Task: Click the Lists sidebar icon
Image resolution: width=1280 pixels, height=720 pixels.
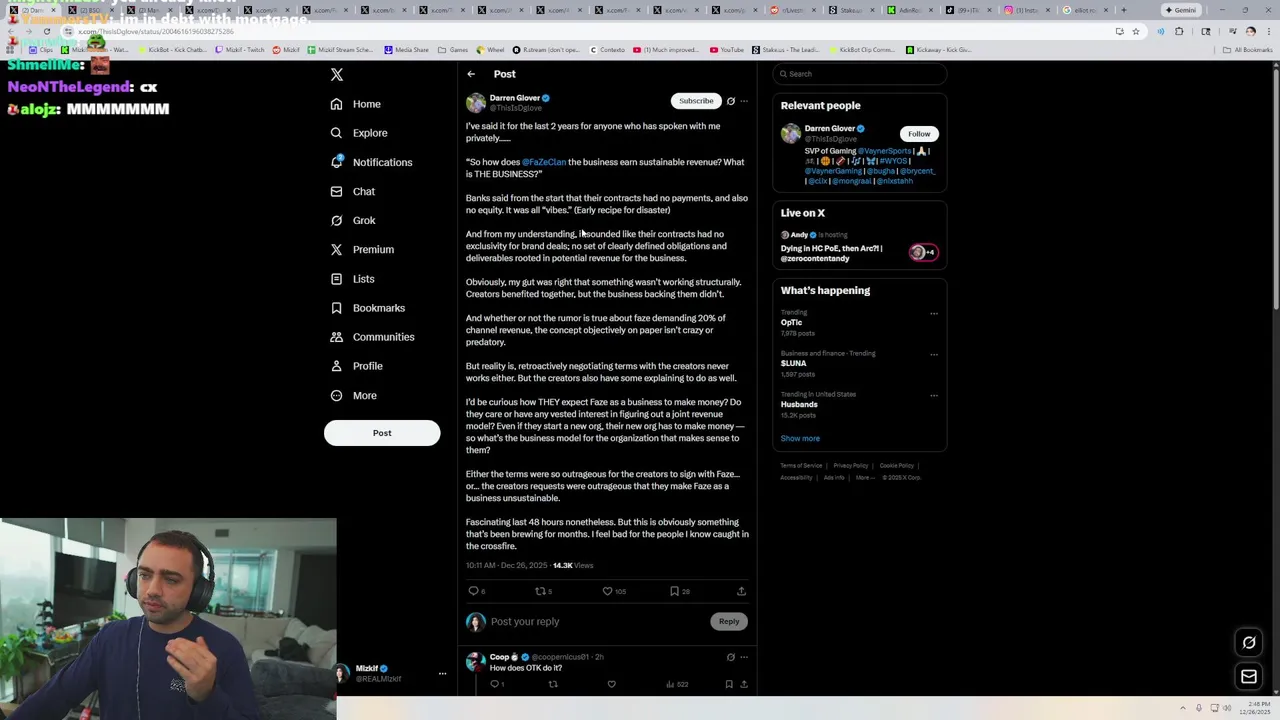Action: [336, 279]
